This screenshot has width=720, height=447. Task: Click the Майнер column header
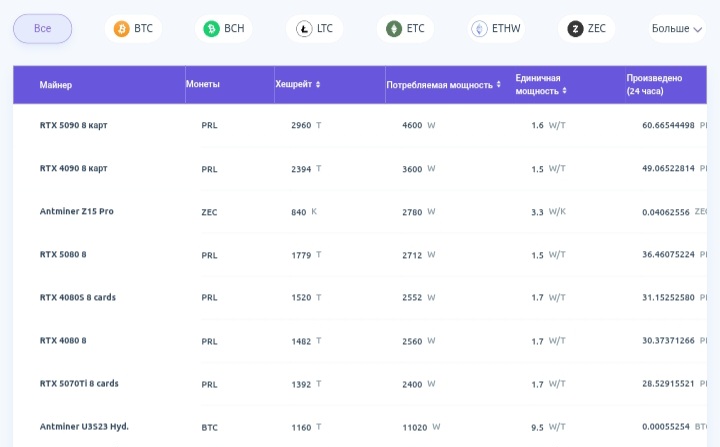[56, 85]
